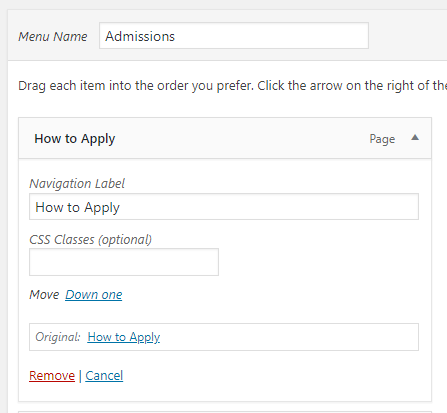Click the Move label text
Image resolution: width=447 pixels, height=413 pixels.
tap(44, 295)
